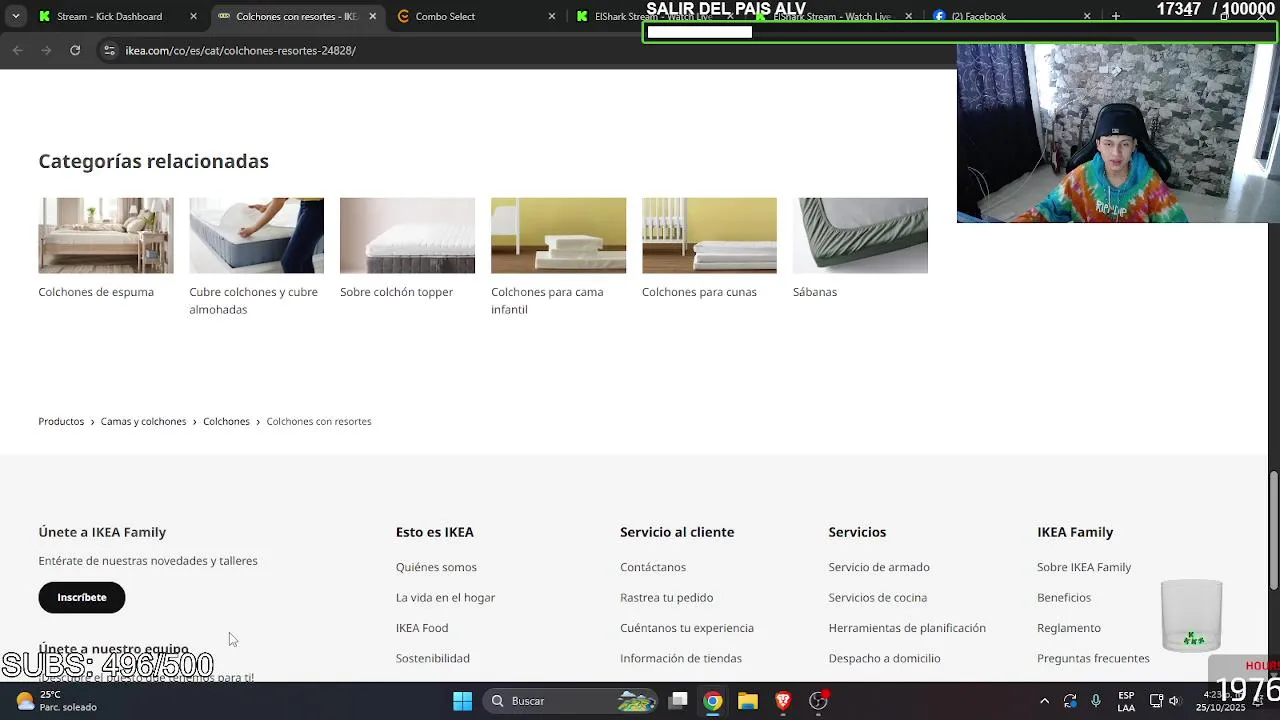Open the Beneficios link
Screen dimensions: 1280x720
(1064, 597)
